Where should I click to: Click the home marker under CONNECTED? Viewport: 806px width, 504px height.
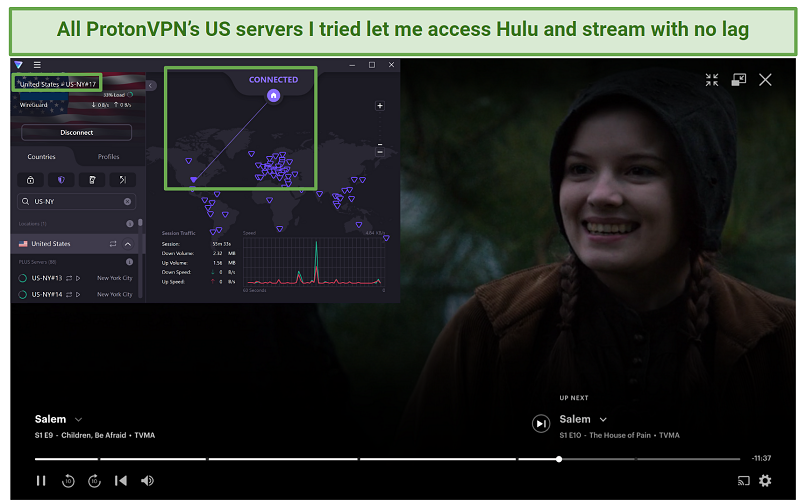(x=273, y=95)
